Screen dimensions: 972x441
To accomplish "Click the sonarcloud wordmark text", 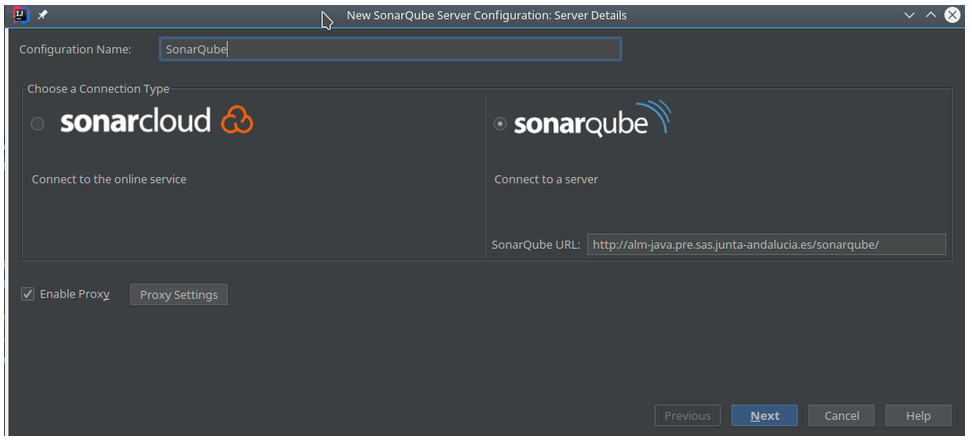I will tap(135, 120).
